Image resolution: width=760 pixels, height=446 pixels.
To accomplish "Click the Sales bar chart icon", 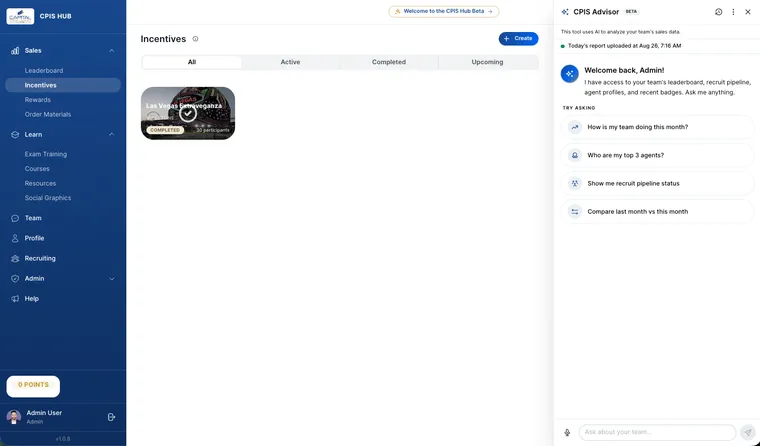I will pyautogui.click(x=15, y=50).
